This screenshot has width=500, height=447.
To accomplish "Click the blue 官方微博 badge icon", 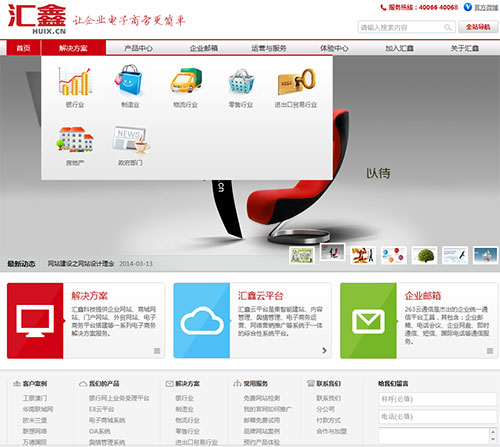I will coord(468,7).
